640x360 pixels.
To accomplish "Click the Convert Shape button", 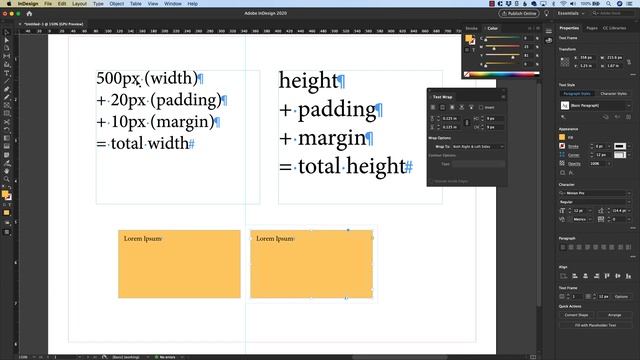I will point(576,315).
